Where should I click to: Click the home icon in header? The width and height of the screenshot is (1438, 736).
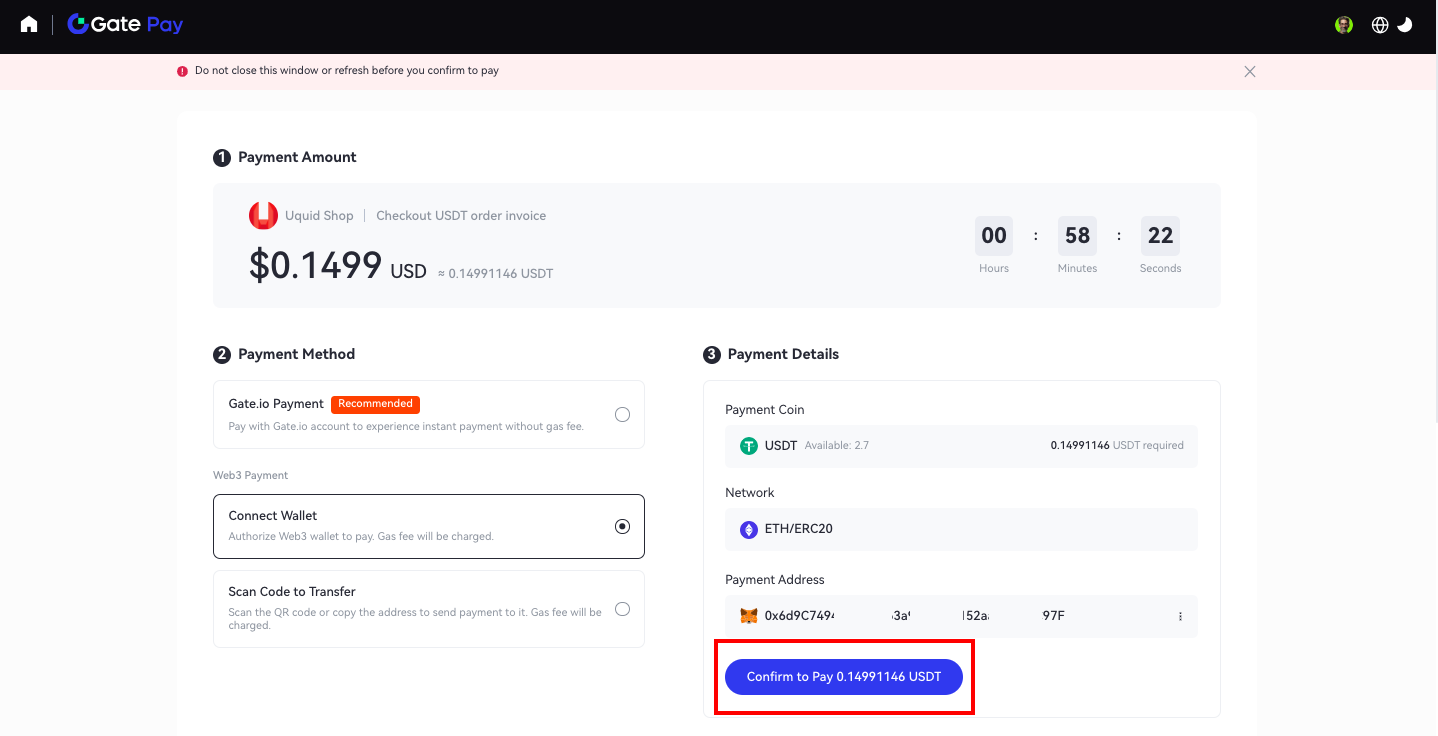pos(29,25)
